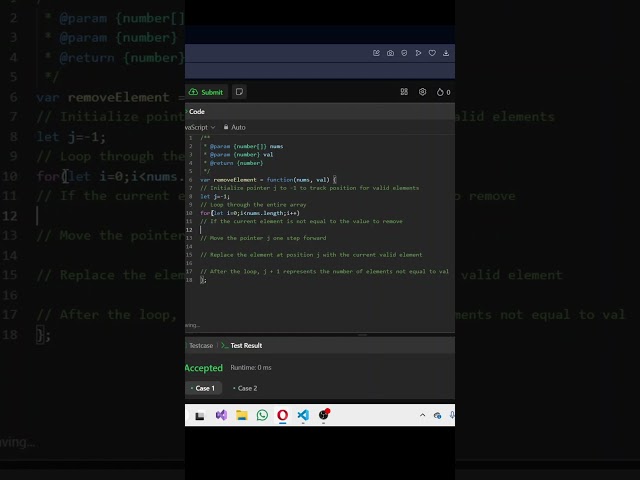Open Visual Studio from the taskbar

221,415
